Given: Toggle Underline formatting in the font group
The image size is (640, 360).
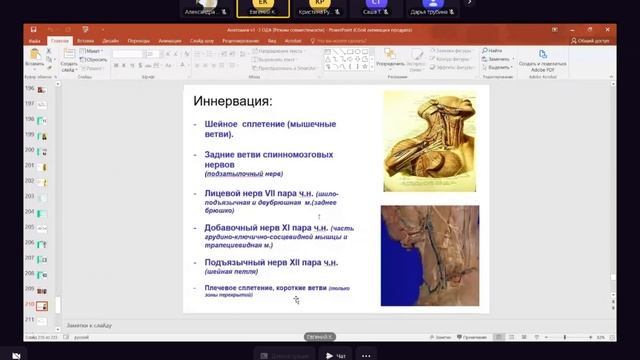Looking at the screenshot, I should pos(132,65).
